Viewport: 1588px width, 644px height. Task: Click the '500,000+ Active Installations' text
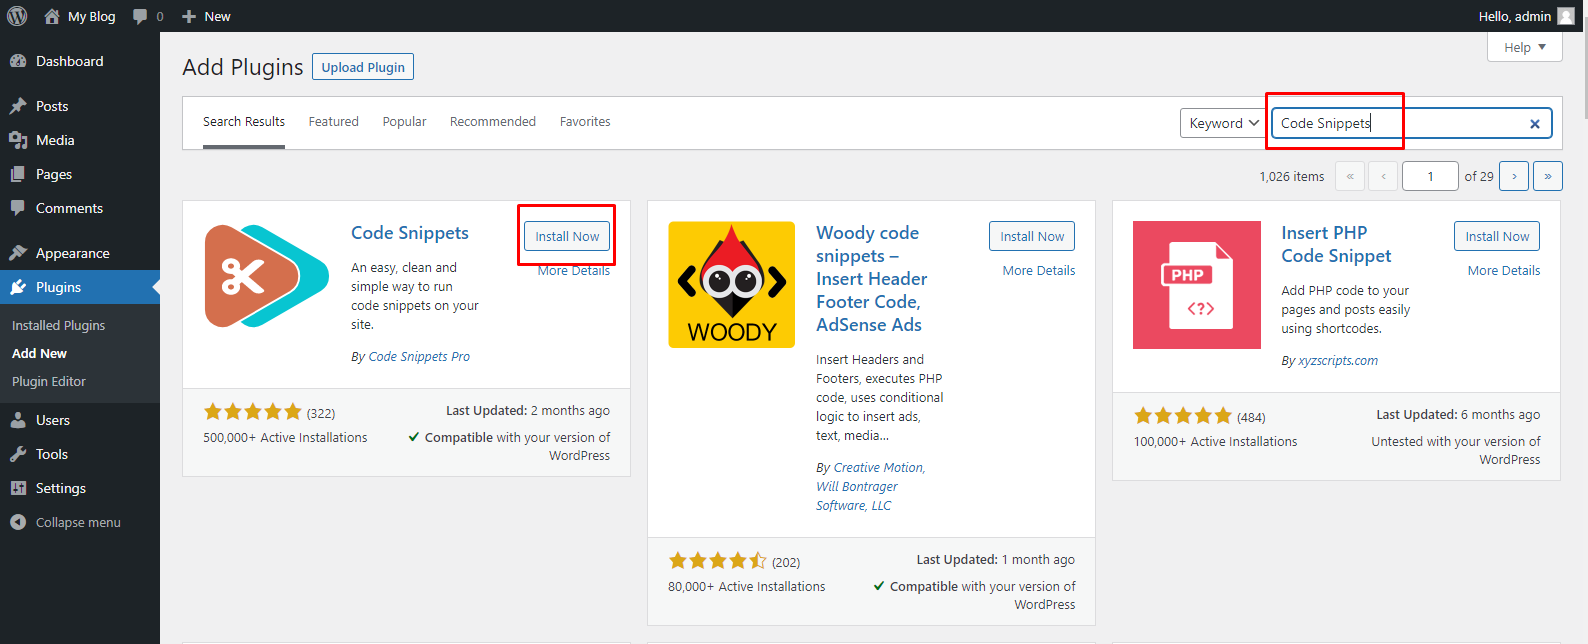click(285, 438)
